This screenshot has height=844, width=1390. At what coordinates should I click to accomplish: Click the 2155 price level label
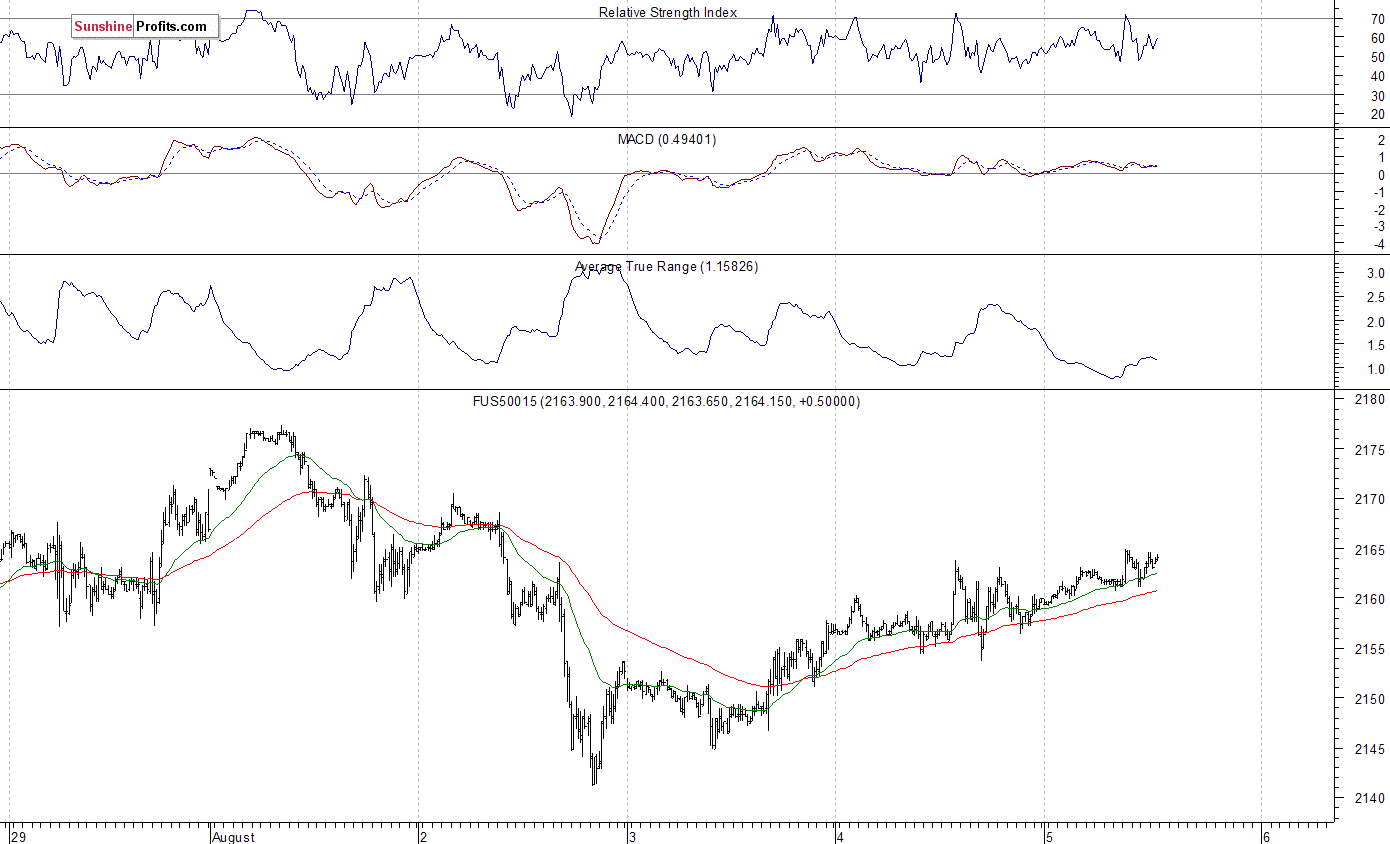pyautogui.click(x=1372, y=649)
